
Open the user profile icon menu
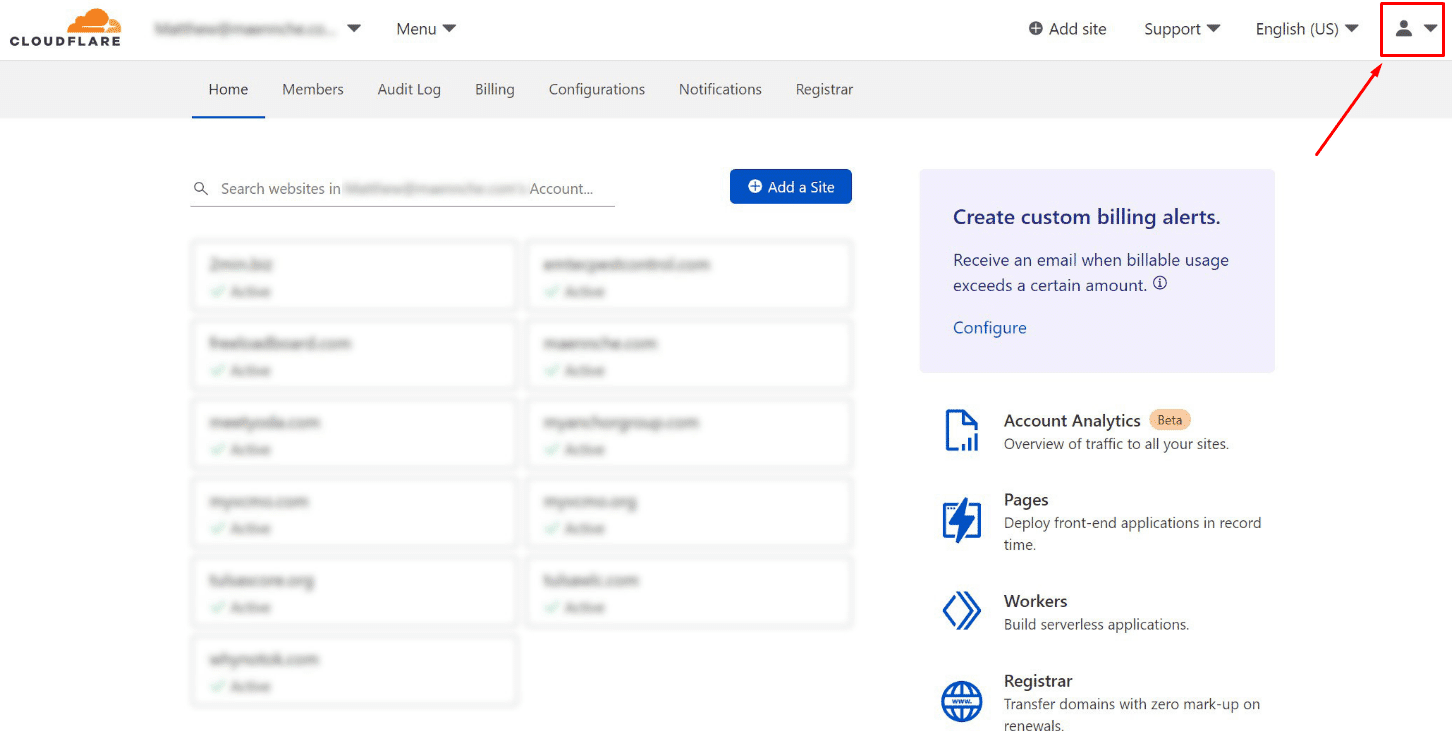click(1404, 29)
